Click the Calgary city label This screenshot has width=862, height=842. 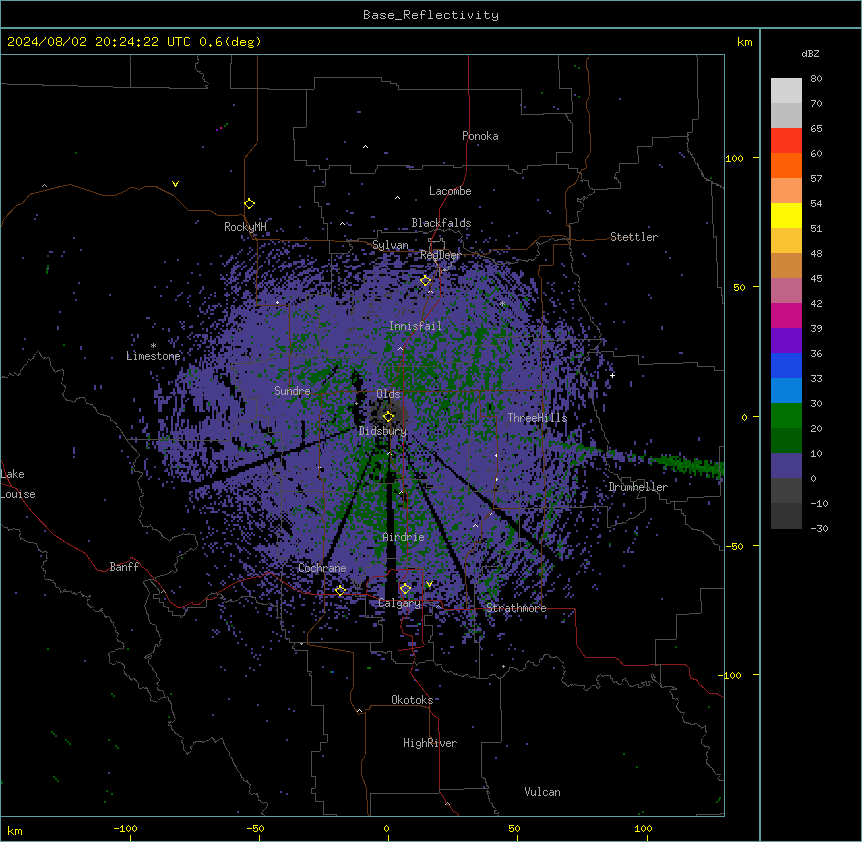click(x=399, y=603)
